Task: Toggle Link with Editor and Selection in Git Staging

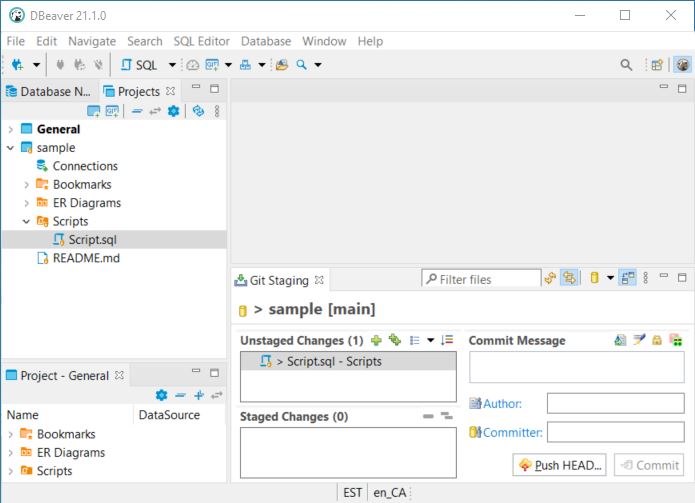Action: [x=570, y=278]
